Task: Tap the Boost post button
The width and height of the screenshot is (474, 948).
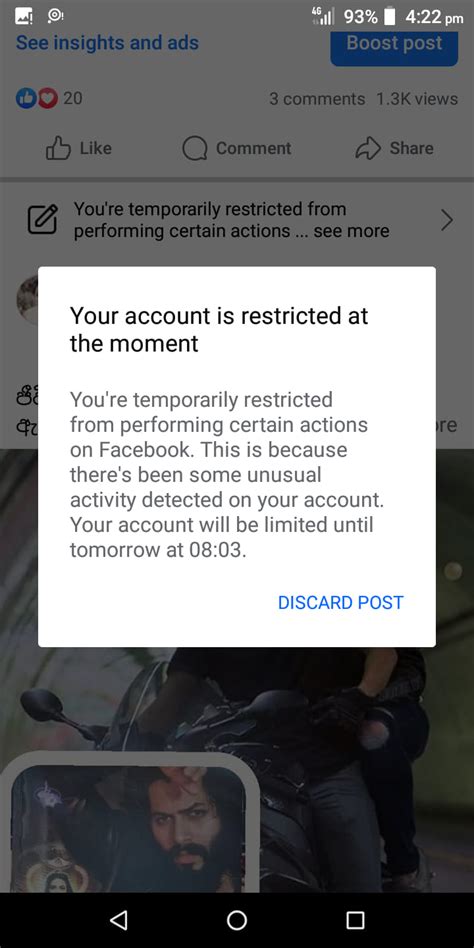Action: [x=394, y=45]
